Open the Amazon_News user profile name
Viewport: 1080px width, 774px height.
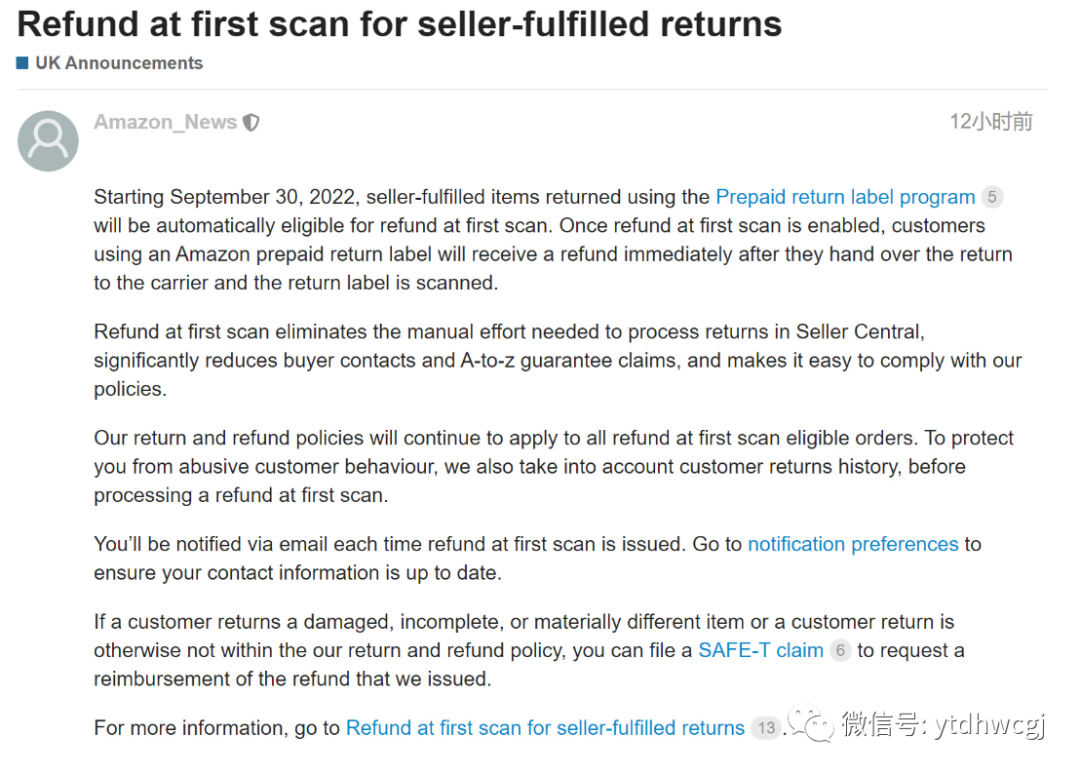[165, 122]
